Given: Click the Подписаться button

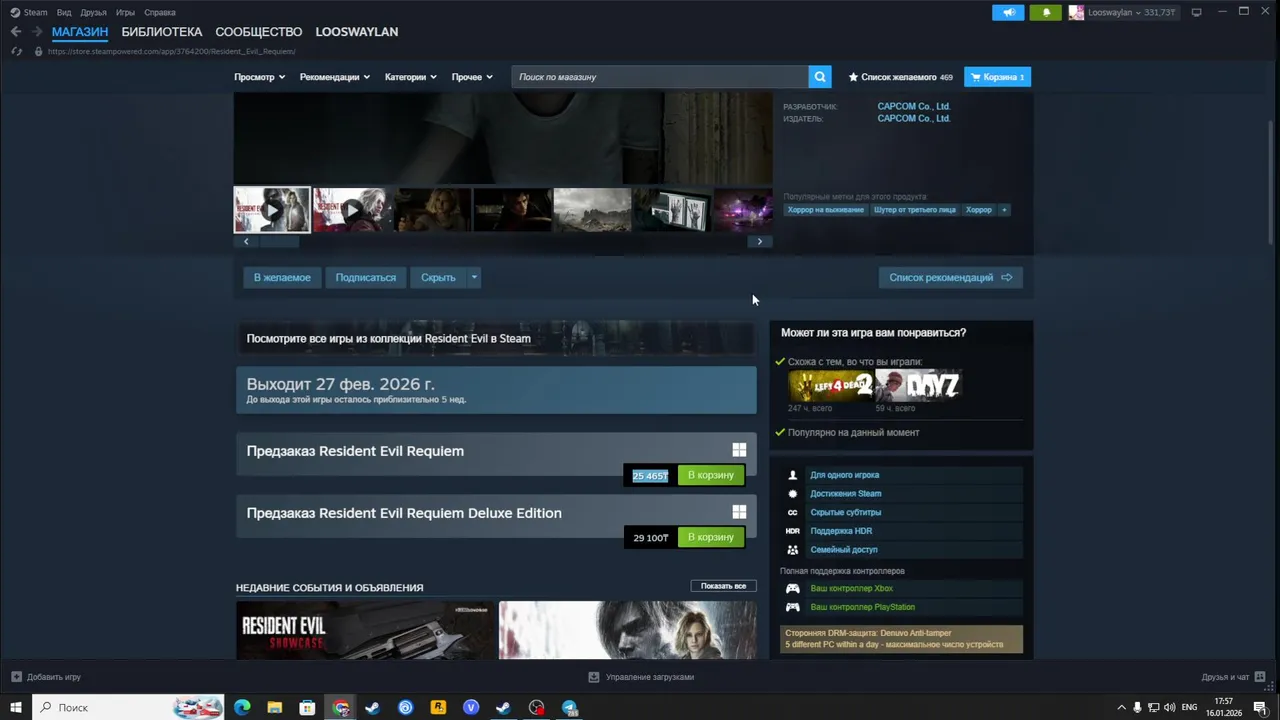Looking at the screenshot, I should (x=366, y=278).
